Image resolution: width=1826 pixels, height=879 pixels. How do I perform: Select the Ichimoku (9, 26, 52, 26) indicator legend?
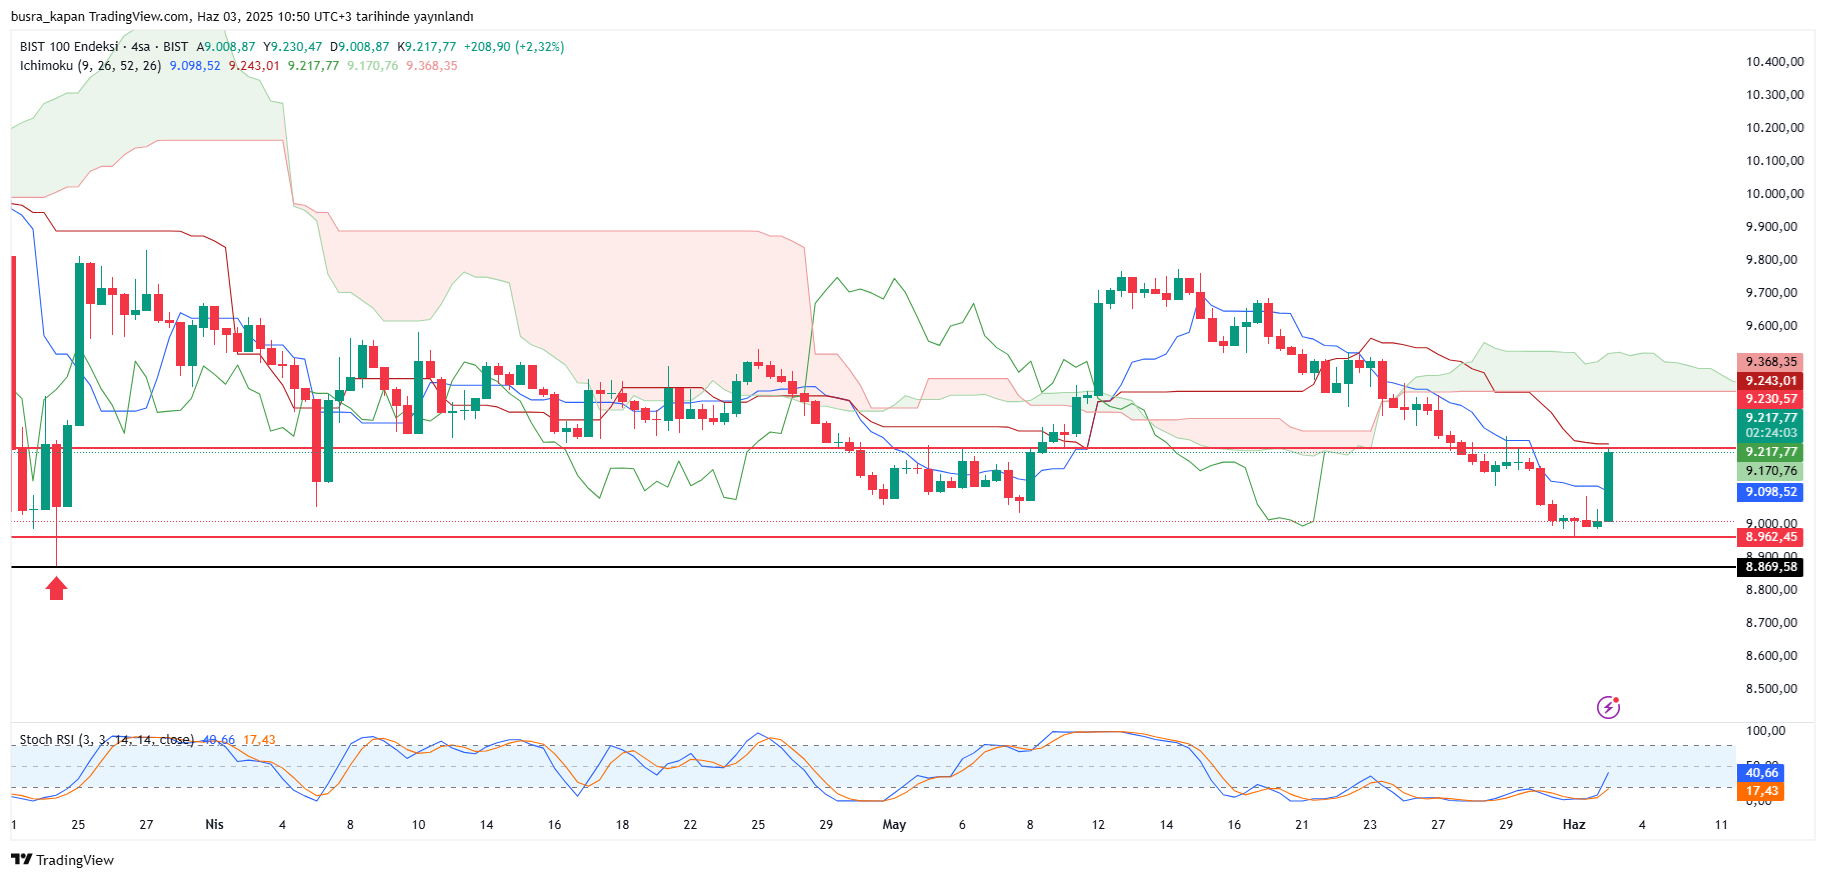pos(90,66)
